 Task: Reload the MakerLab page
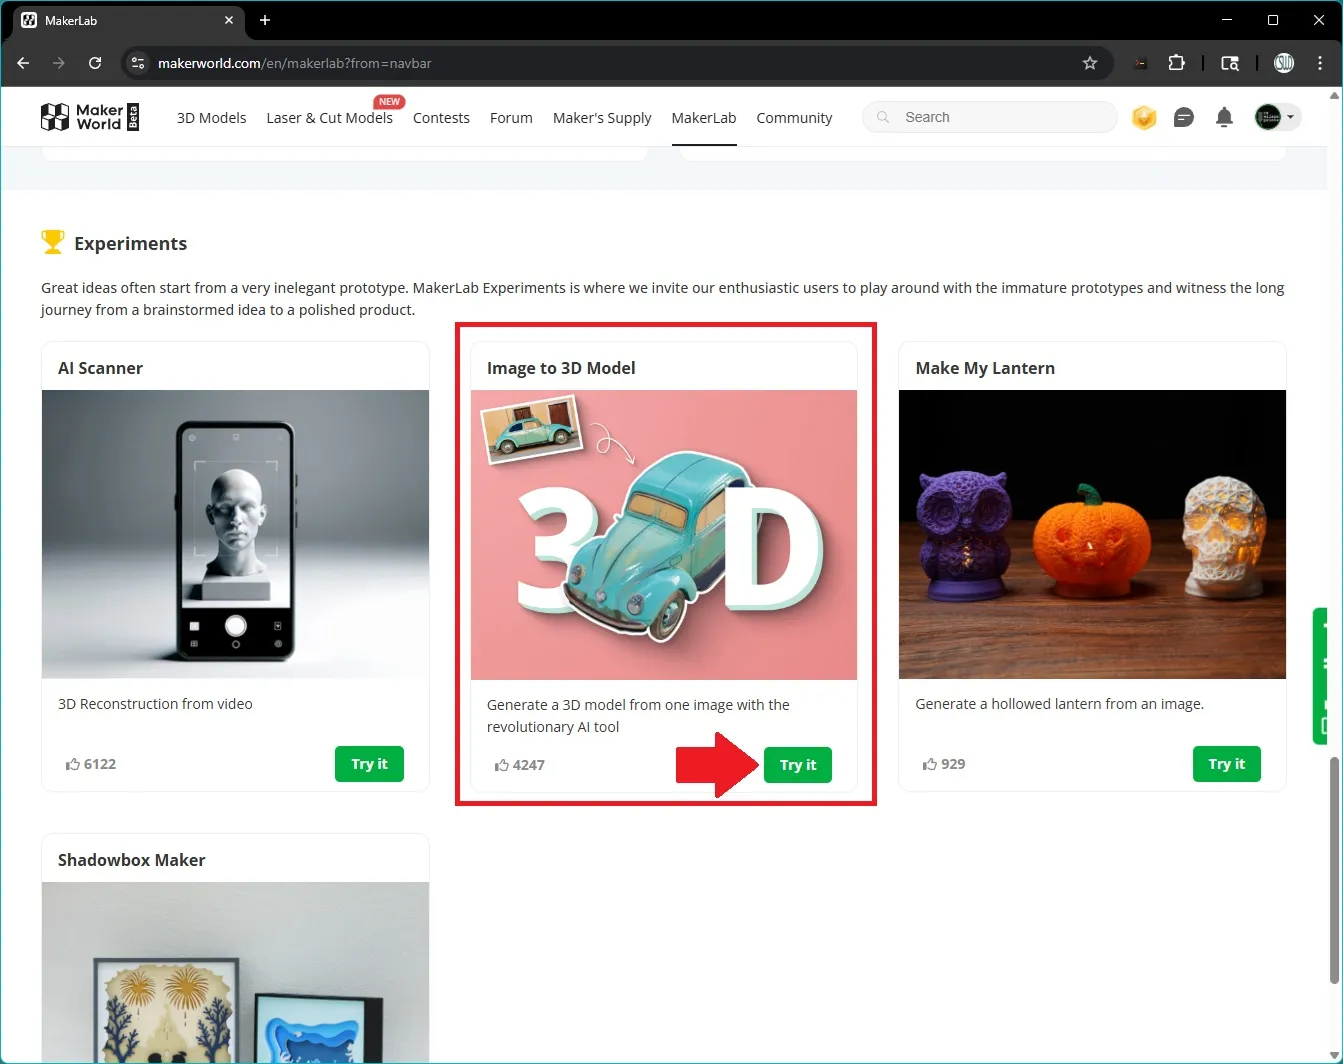click(95, 62)
